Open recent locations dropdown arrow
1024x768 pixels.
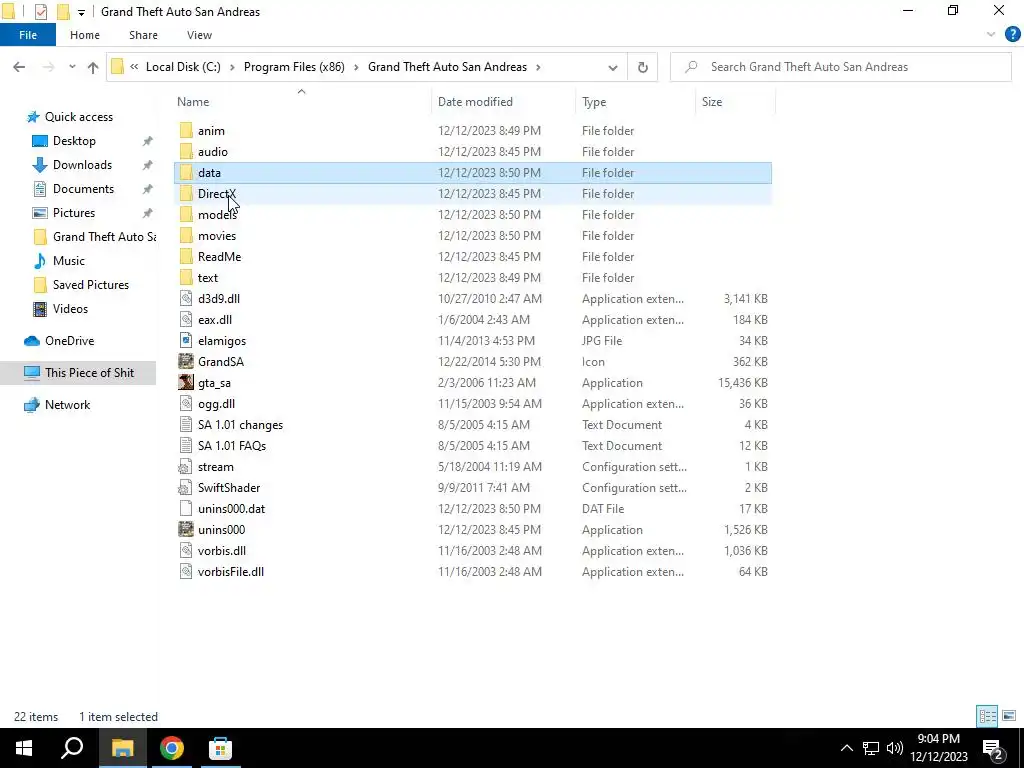tap(72, 67)
